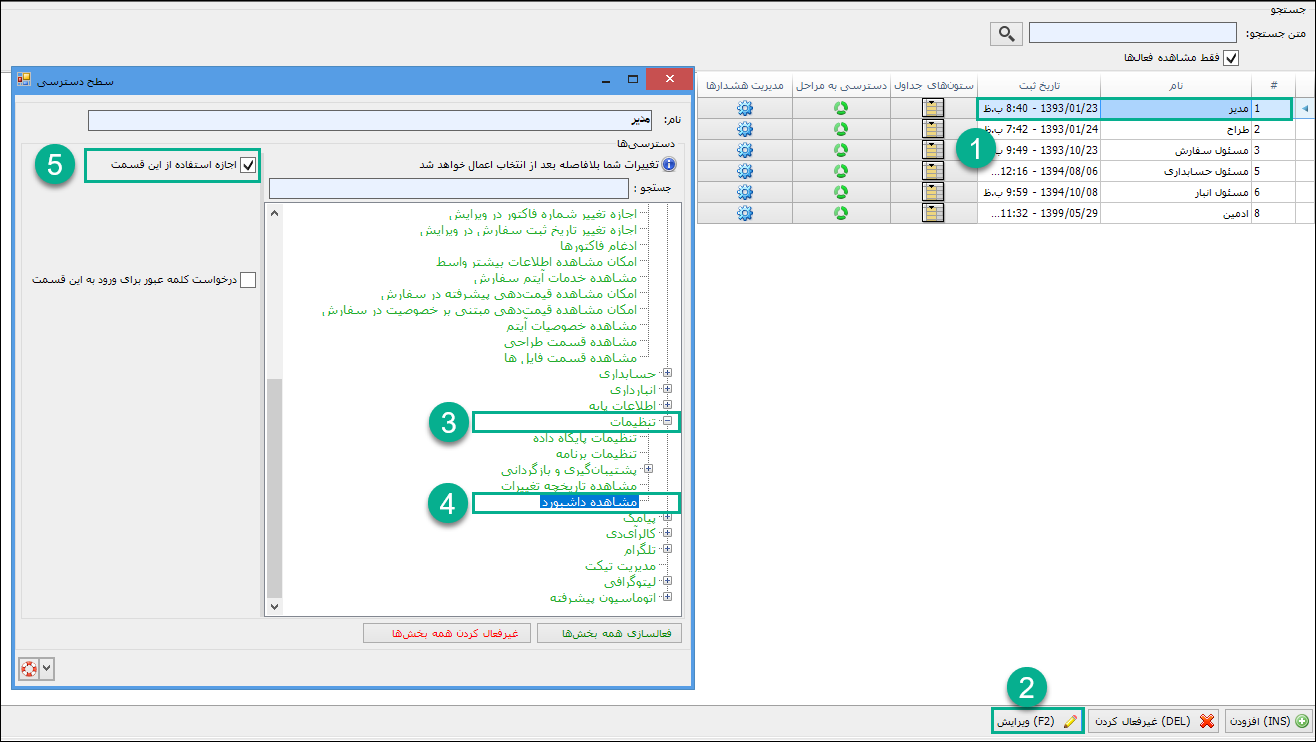Collapse the تنظیمات tree node
This screenshot has width=1316, height=742.
[x=667, y=422]
